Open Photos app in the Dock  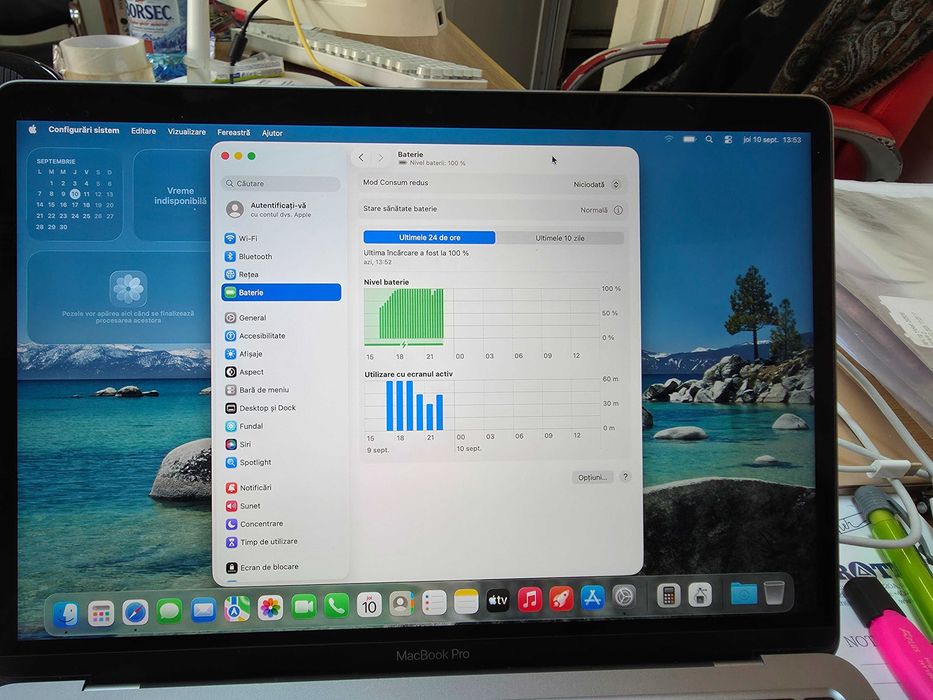[x=270, y=608]
